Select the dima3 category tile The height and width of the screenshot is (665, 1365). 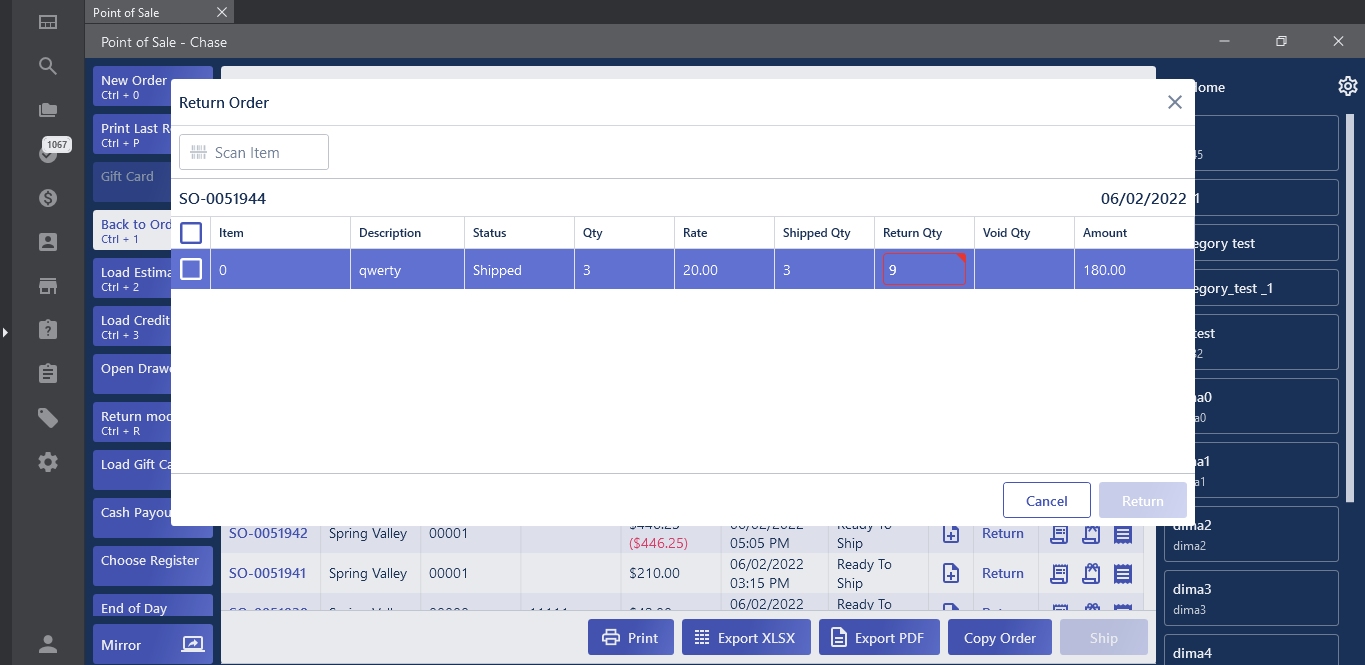(1250, 598)
